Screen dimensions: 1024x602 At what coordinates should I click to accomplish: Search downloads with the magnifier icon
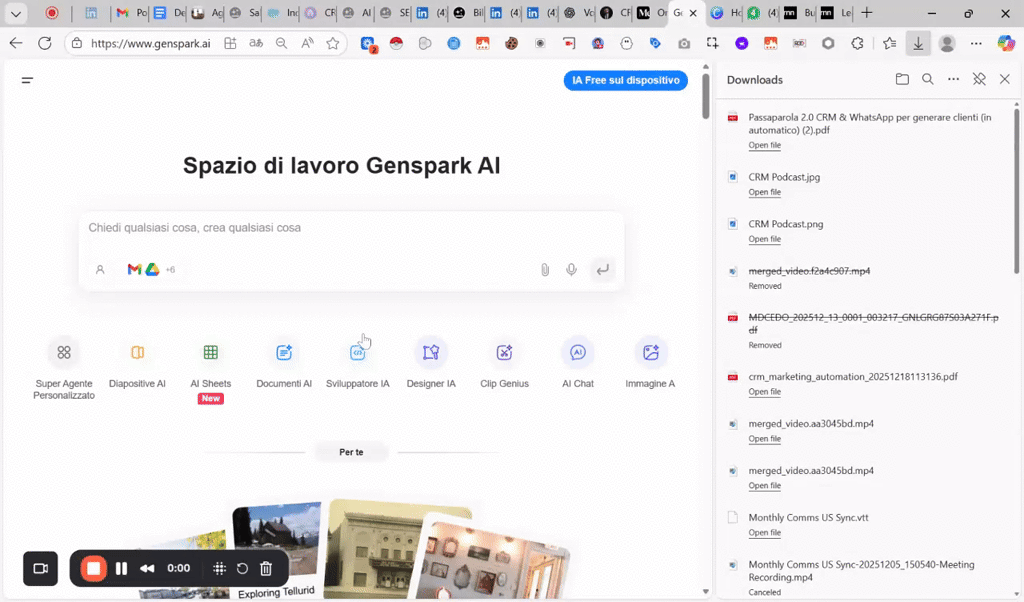coord(927,80)
